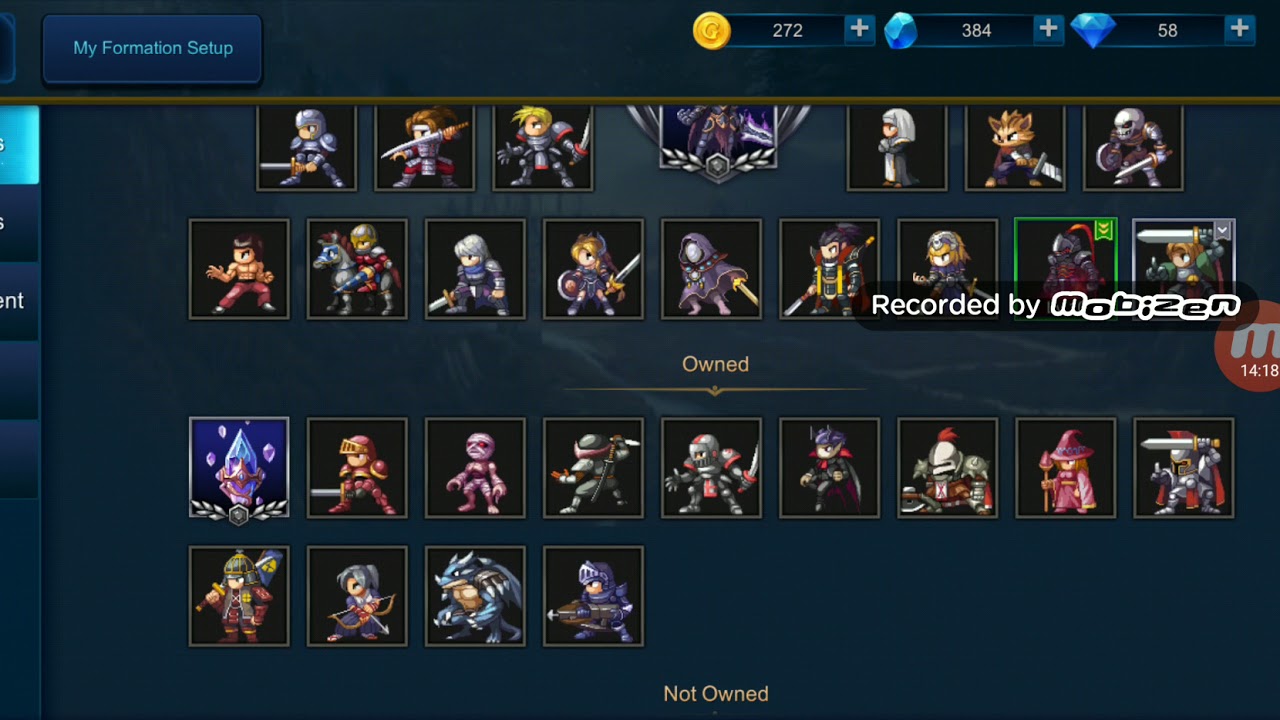Image resolution: width=1280 pixels, height=720 pixels.
Task: Choose the purple hooded mage hero
Action: coord(711,269)
